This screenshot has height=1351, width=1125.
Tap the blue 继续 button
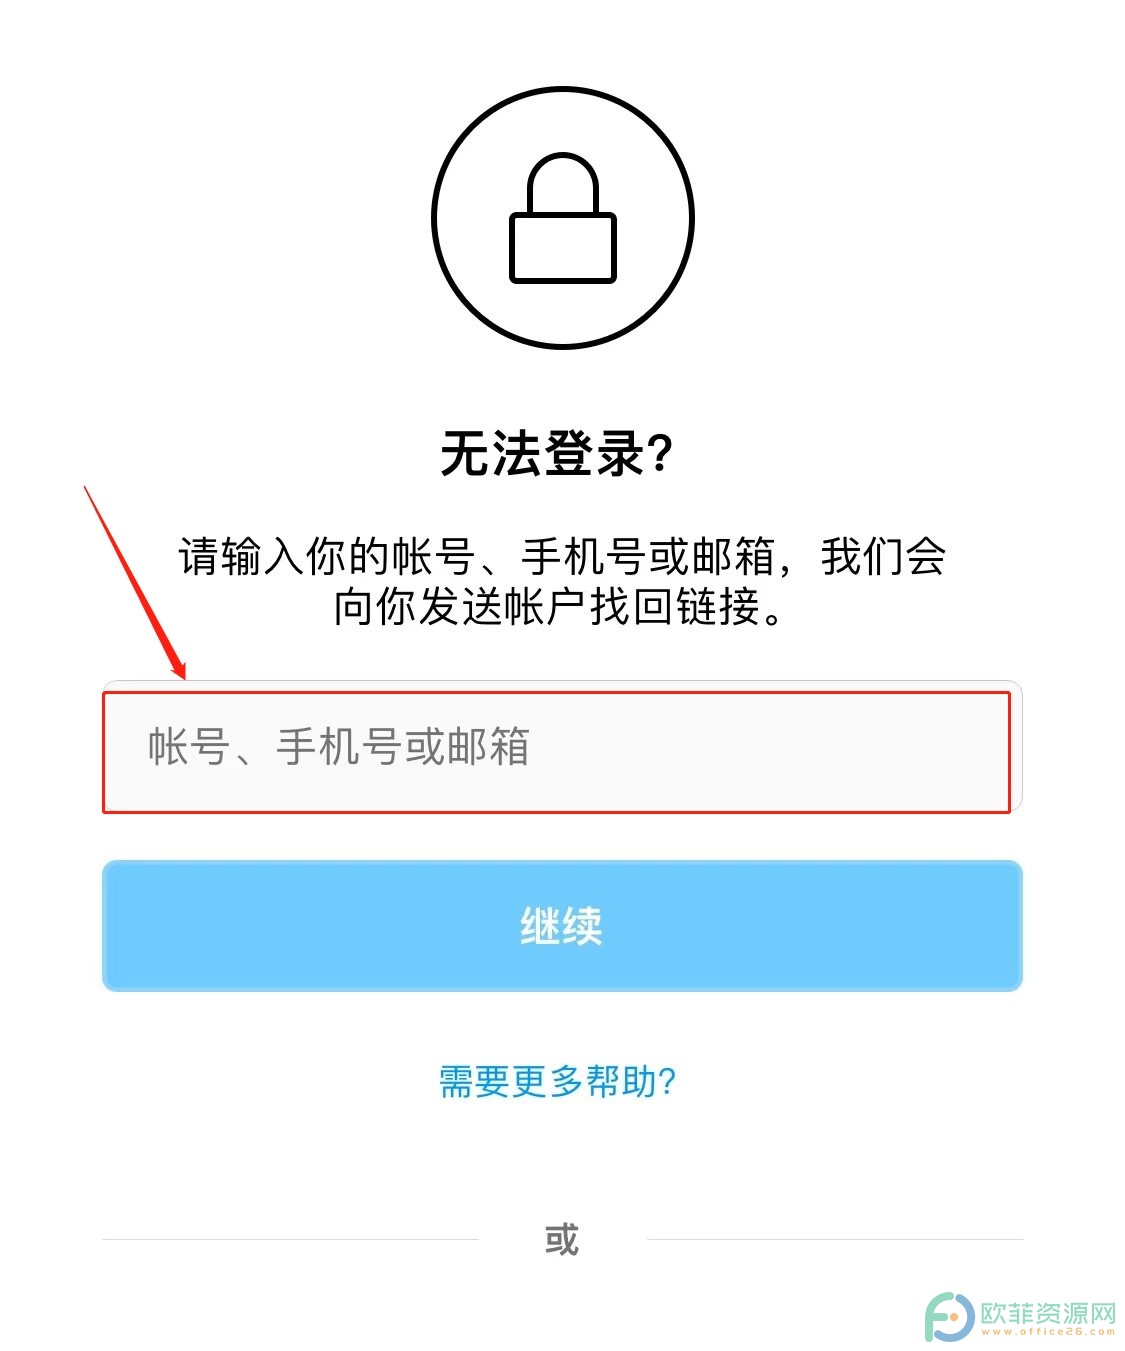tap(562, 926)
